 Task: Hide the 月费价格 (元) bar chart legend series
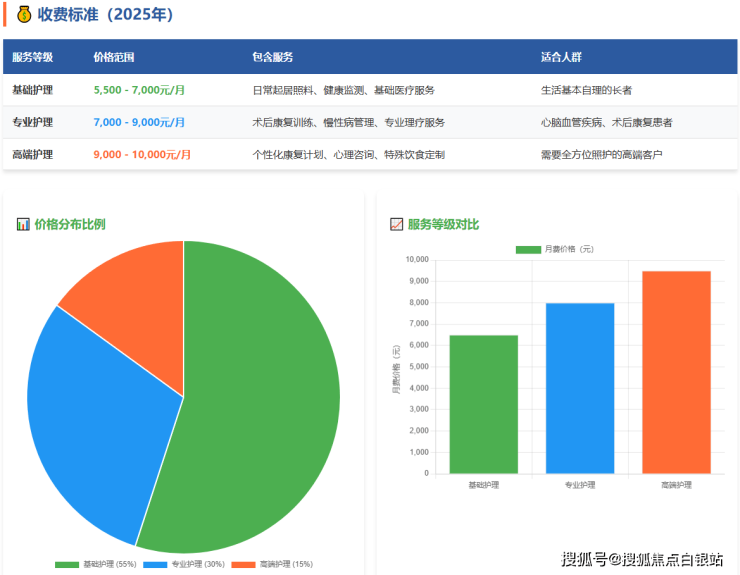pyautogui.click(x=554, y=248)
